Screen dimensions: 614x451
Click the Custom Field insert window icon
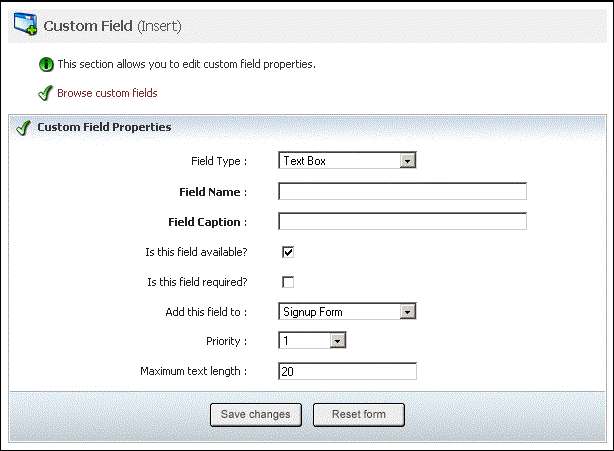(x=25, y=24)
